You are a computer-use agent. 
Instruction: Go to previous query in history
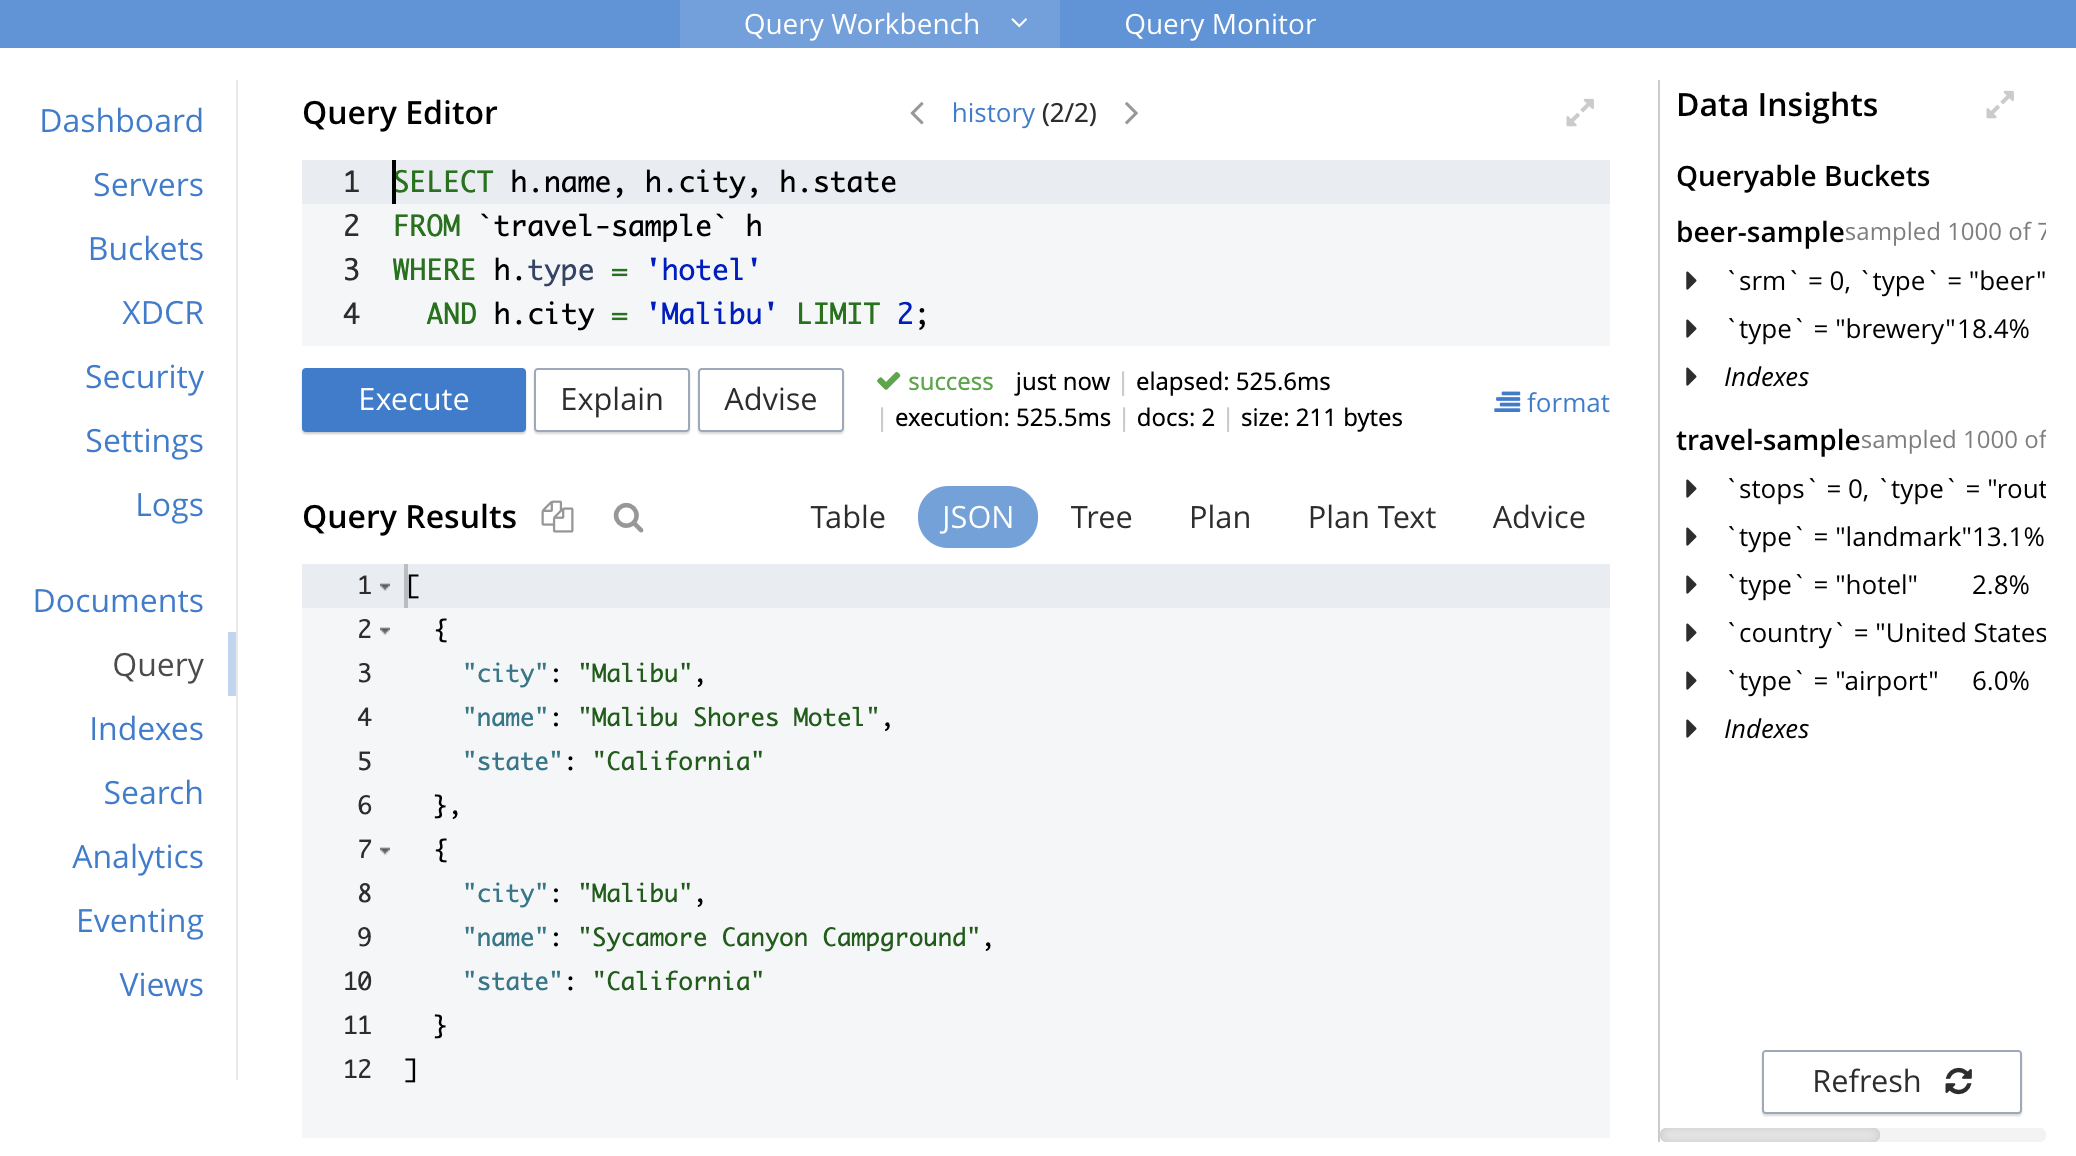pos(917,113)
